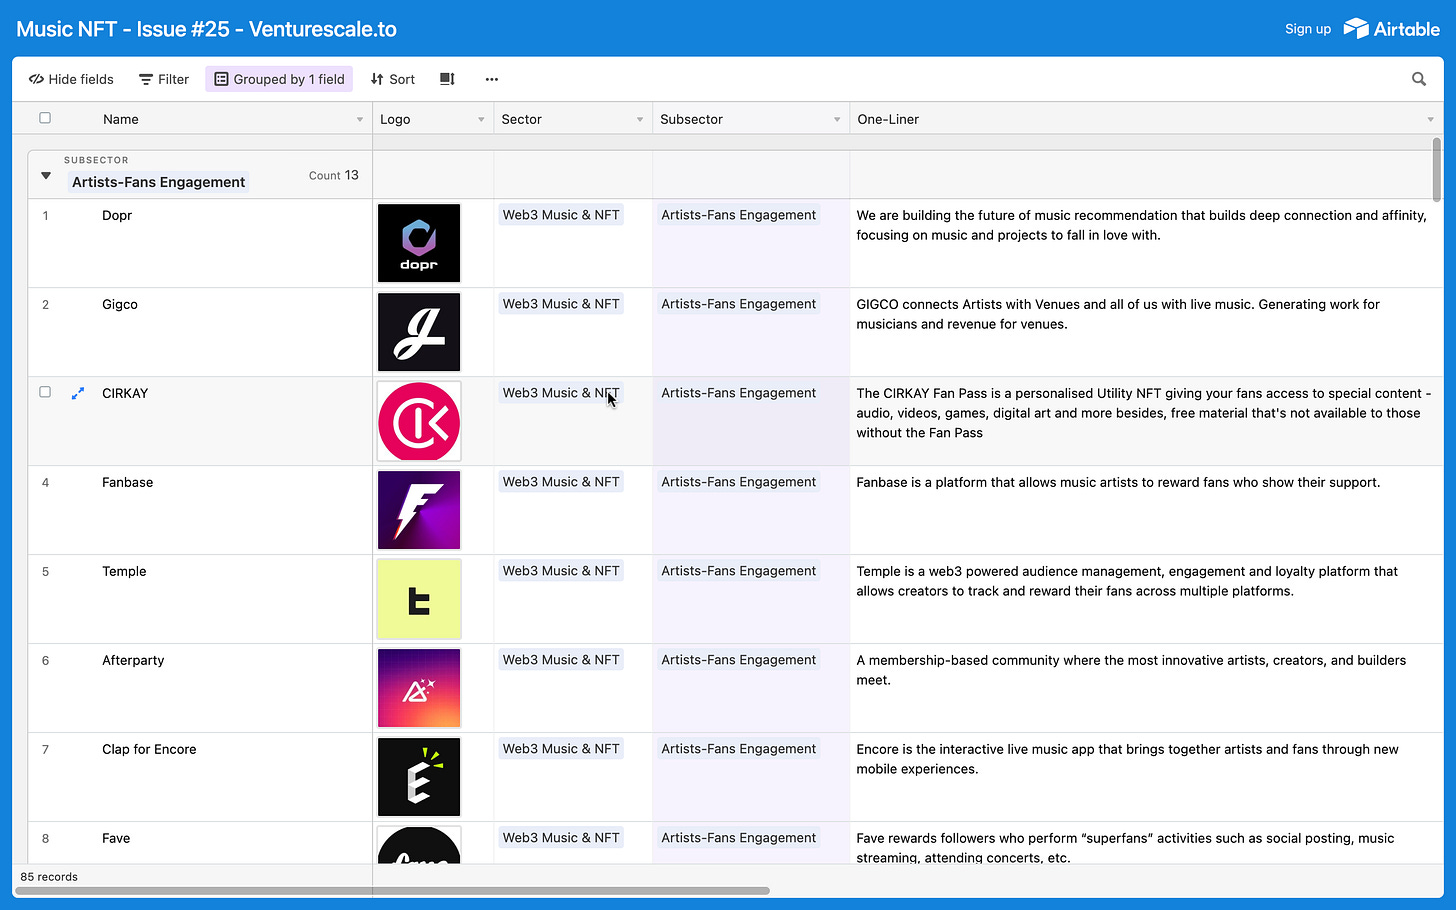Screen dimensions: 1456x910
Task: Select the Fave name cell
Action: point(200,843)
